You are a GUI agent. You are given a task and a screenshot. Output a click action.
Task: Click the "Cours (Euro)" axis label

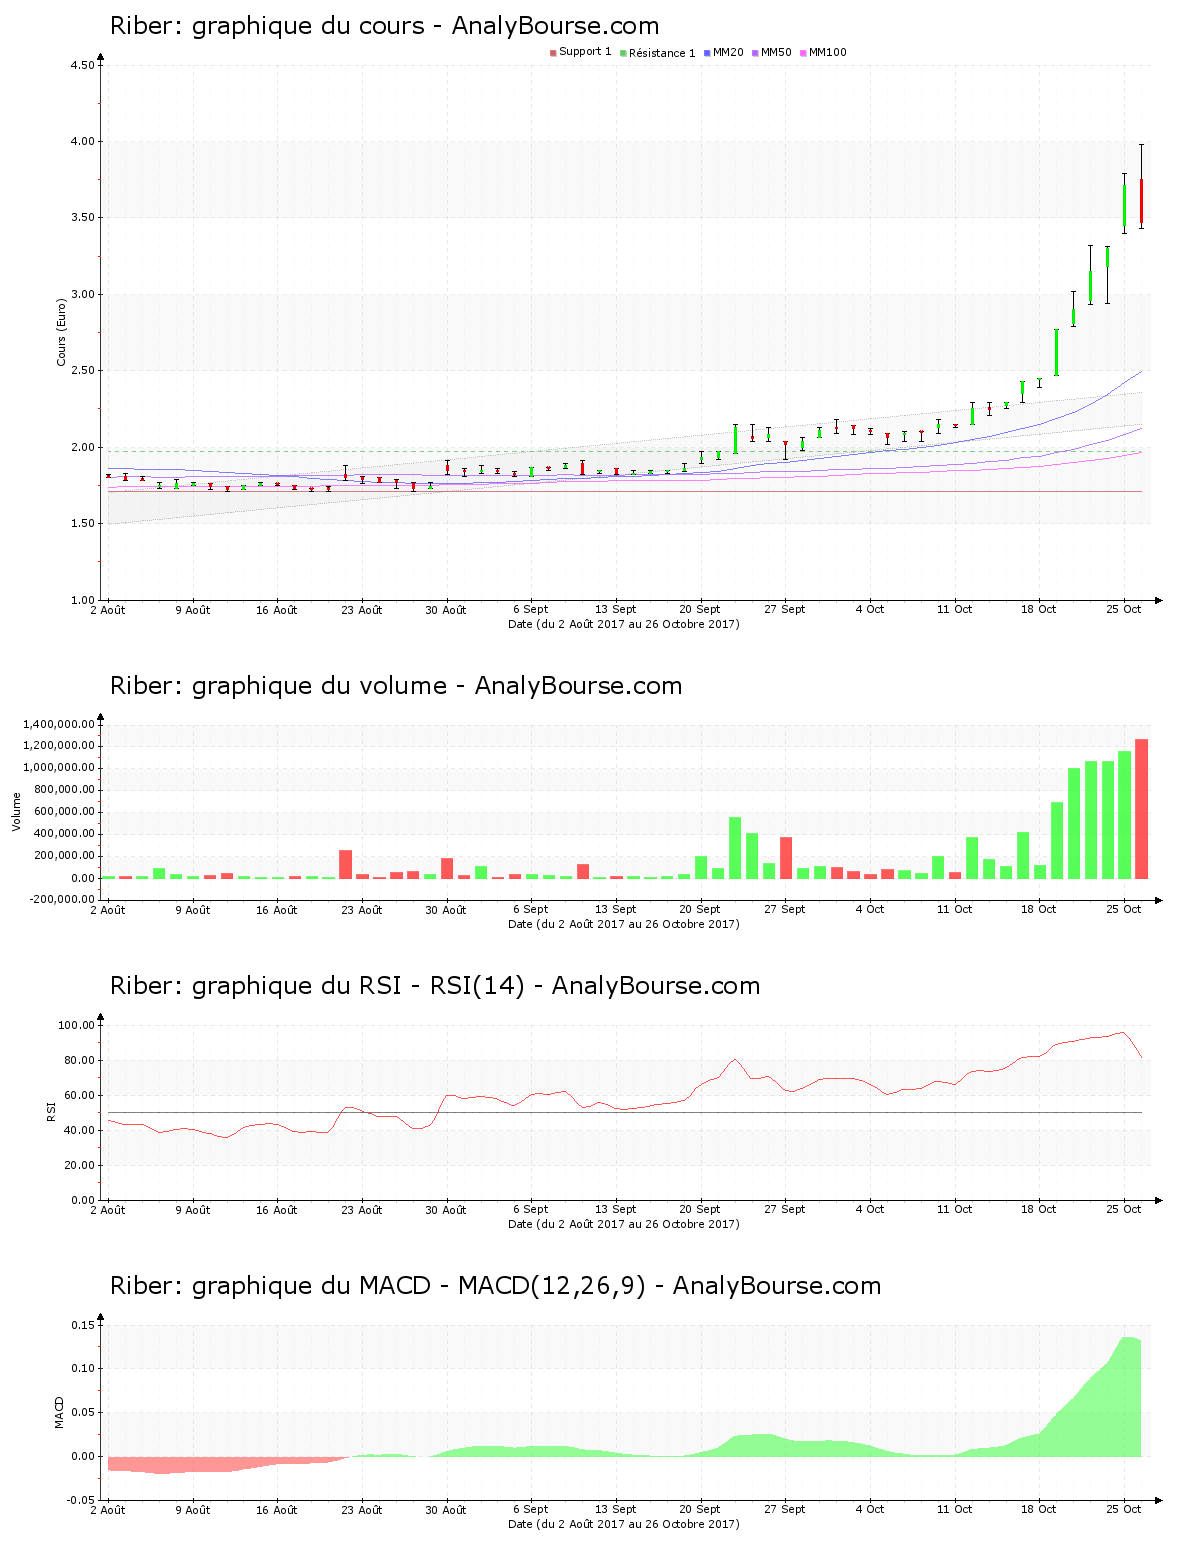click(61, 332)
